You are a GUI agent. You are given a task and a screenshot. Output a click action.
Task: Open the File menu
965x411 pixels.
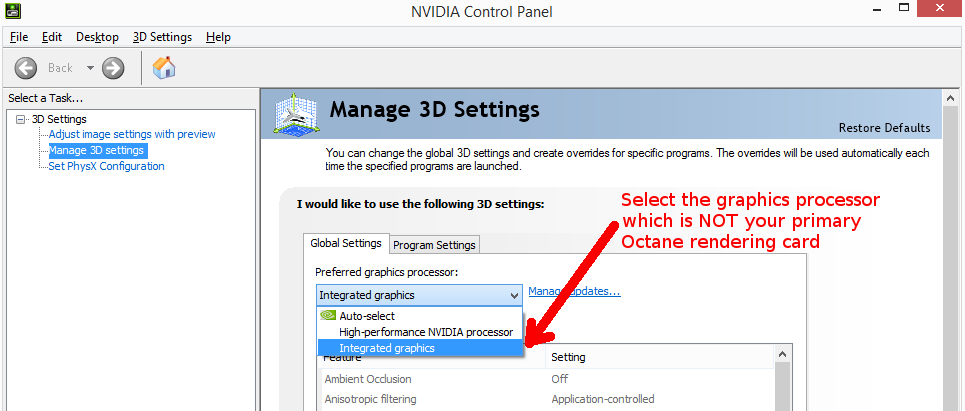(19, 37)
